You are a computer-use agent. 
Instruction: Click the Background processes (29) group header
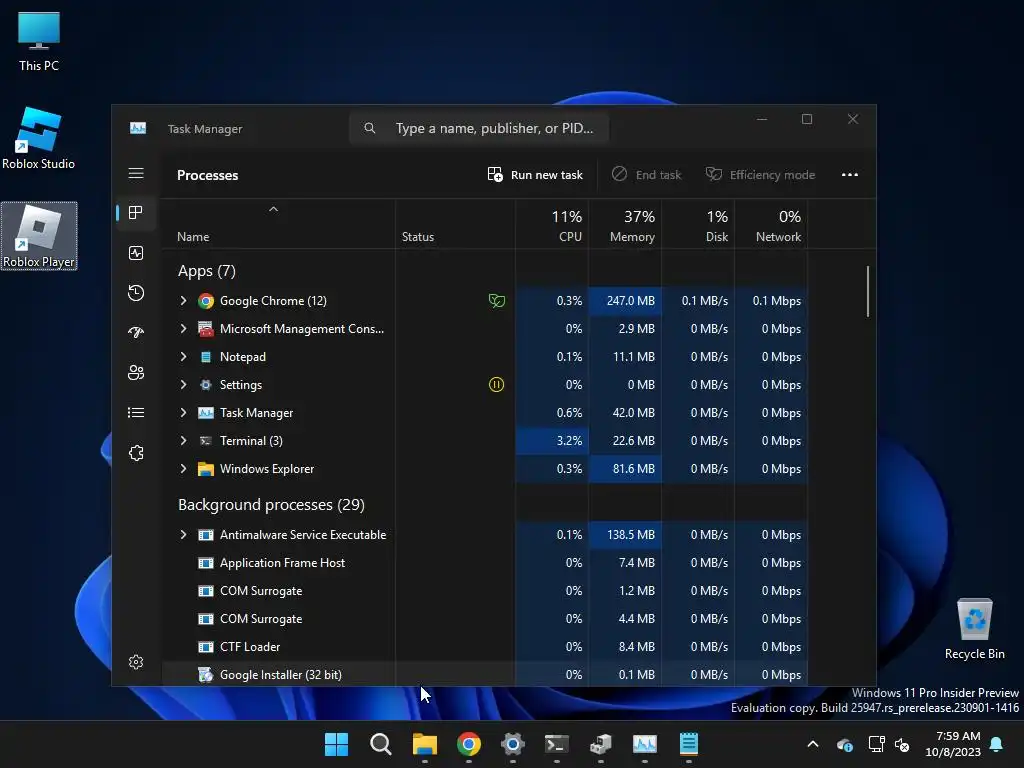point(271,505)
